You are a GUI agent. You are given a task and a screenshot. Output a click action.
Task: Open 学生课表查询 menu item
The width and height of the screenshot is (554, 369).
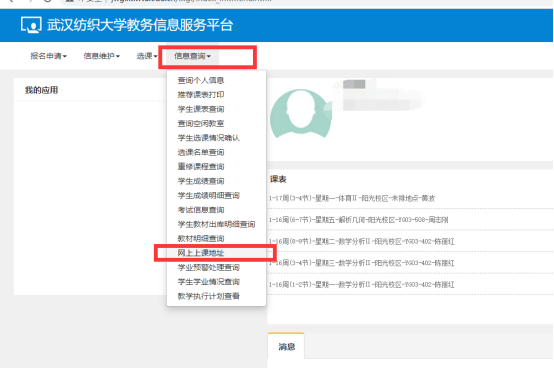[x=201, y=109]
